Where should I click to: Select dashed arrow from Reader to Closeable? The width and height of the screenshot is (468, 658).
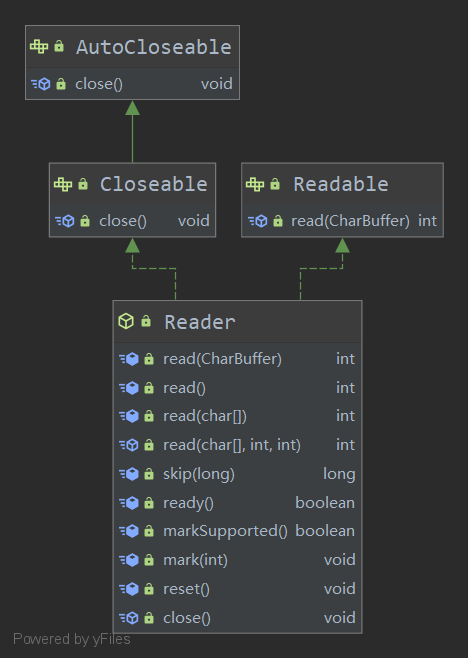[x=154, y=269]
